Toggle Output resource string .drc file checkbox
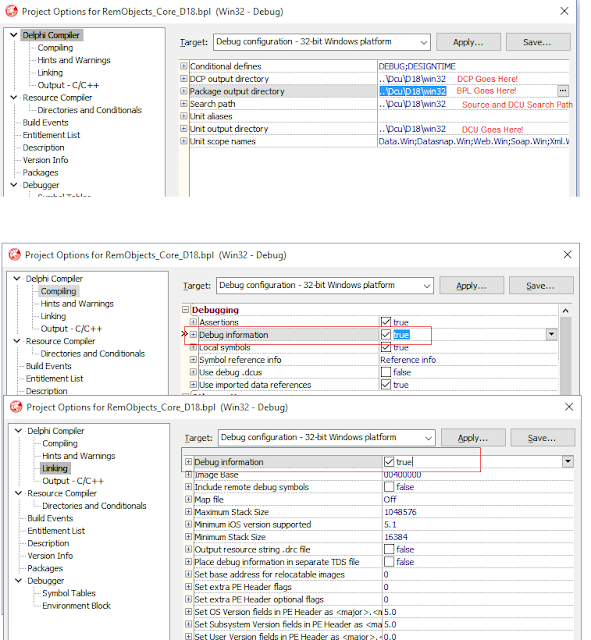 point(389,549)
